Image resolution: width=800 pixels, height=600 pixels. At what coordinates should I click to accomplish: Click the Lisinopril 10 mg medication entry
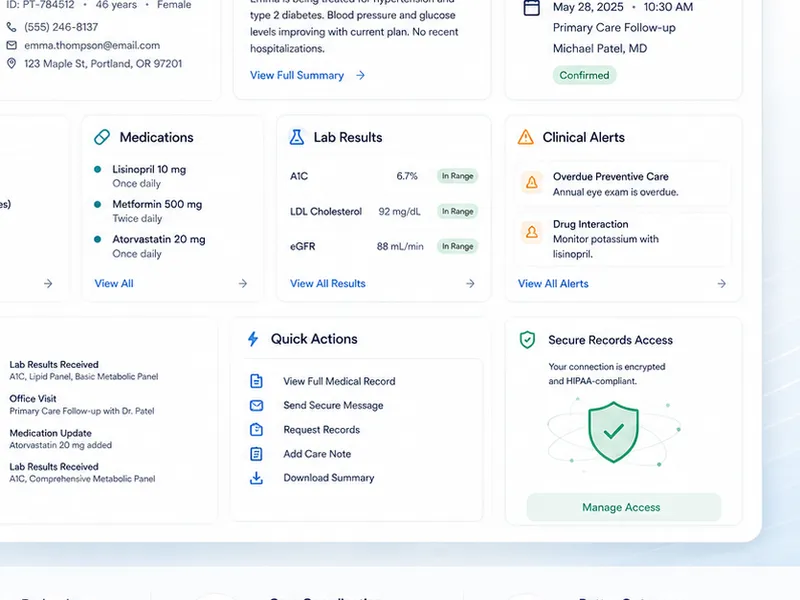pos(149,176)
